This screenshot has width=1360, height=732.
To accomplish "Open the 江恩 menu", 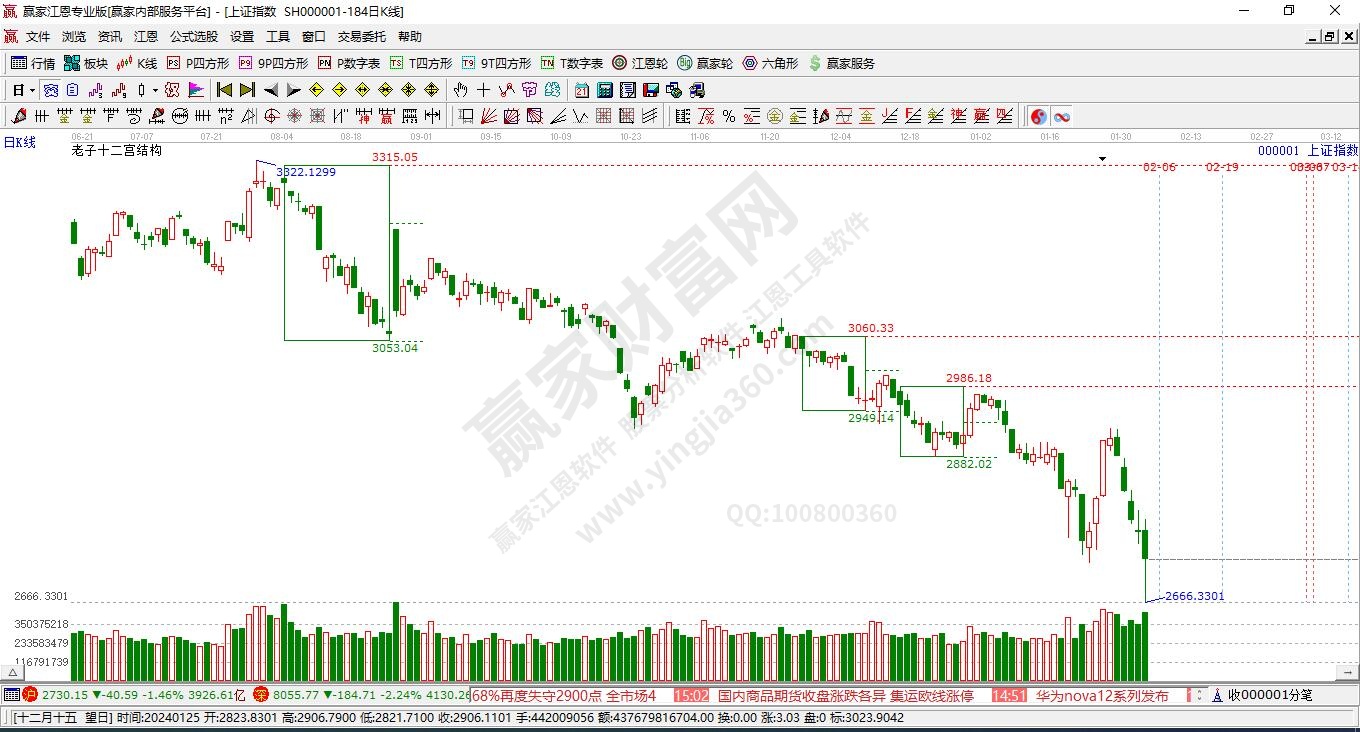I will pyautogui.click(x=145, y=36).
